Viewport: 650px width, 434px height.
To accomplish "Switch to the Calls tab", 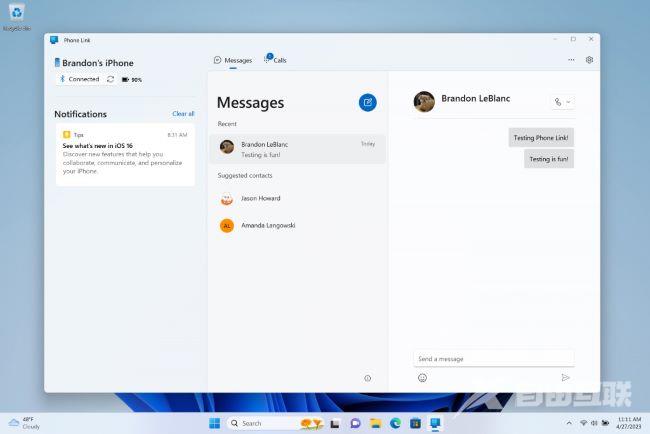I will [275, 60].
